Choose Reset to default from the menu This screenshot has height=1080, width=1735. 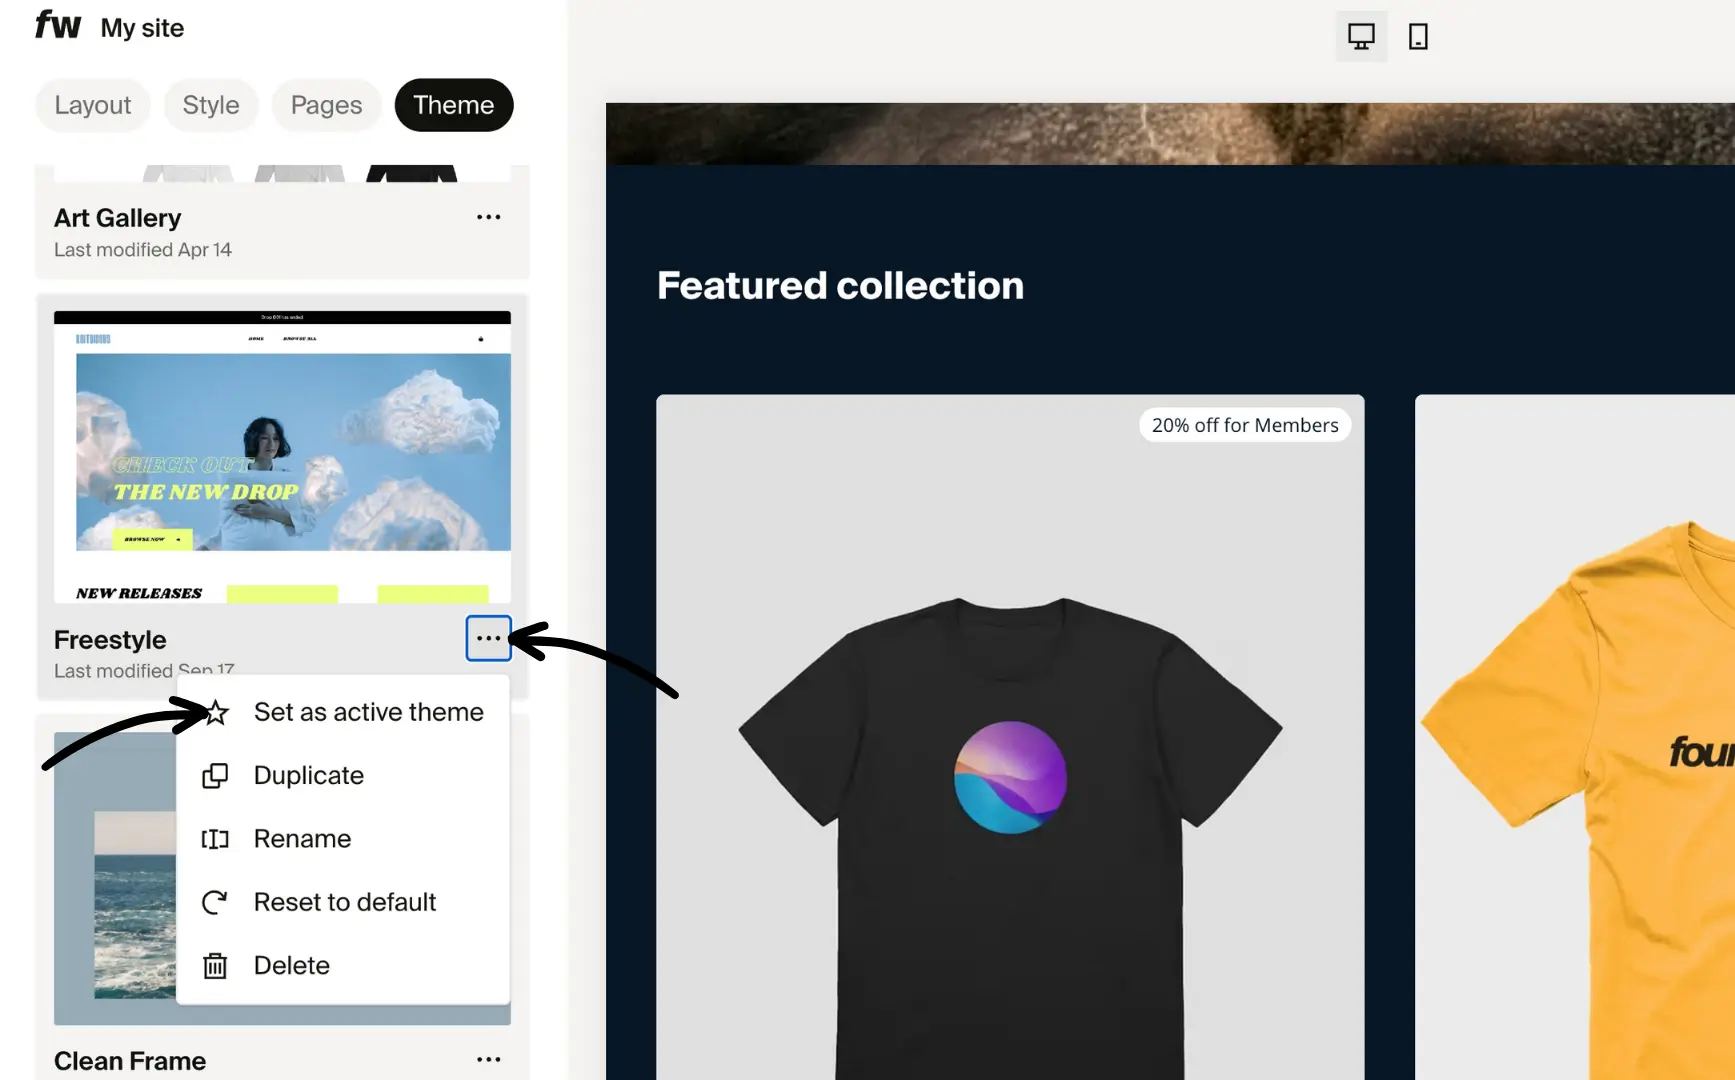pyautogui.click(x=344, y=902)
